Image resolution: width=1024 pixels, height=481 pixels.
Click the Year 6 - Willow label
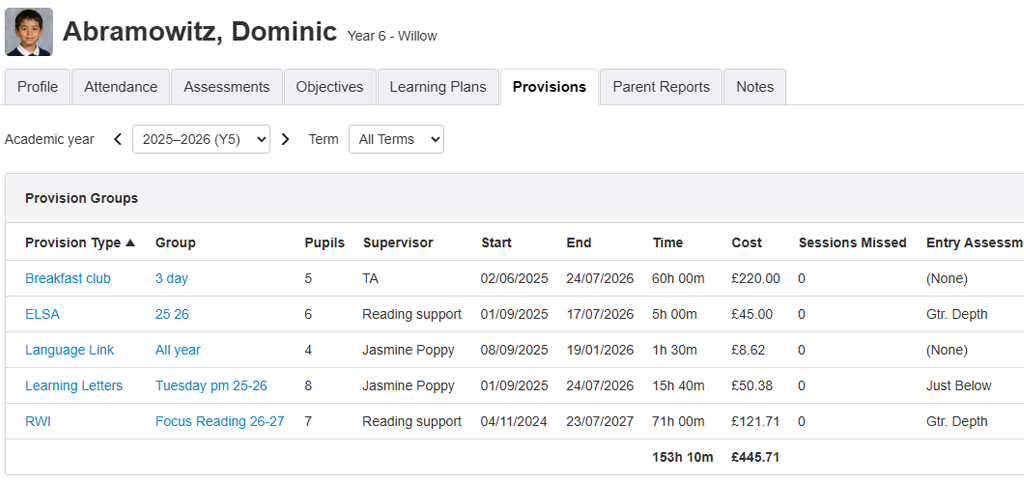(x=392, y=36)
